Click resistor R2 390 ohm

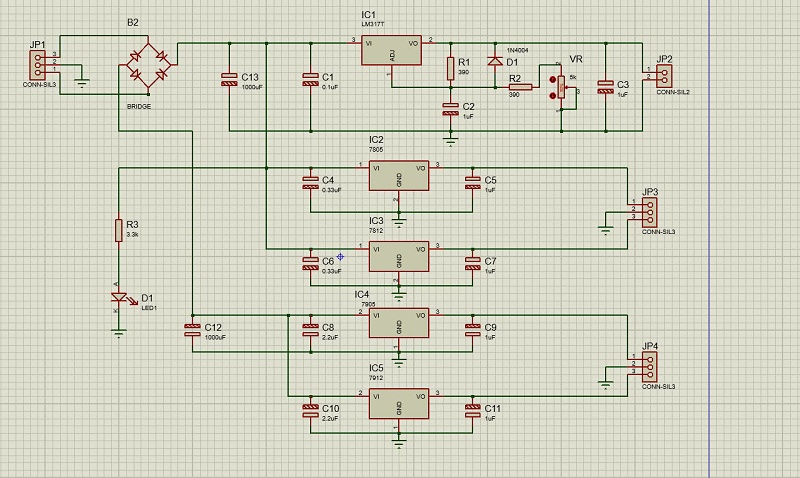pos(520,87)
